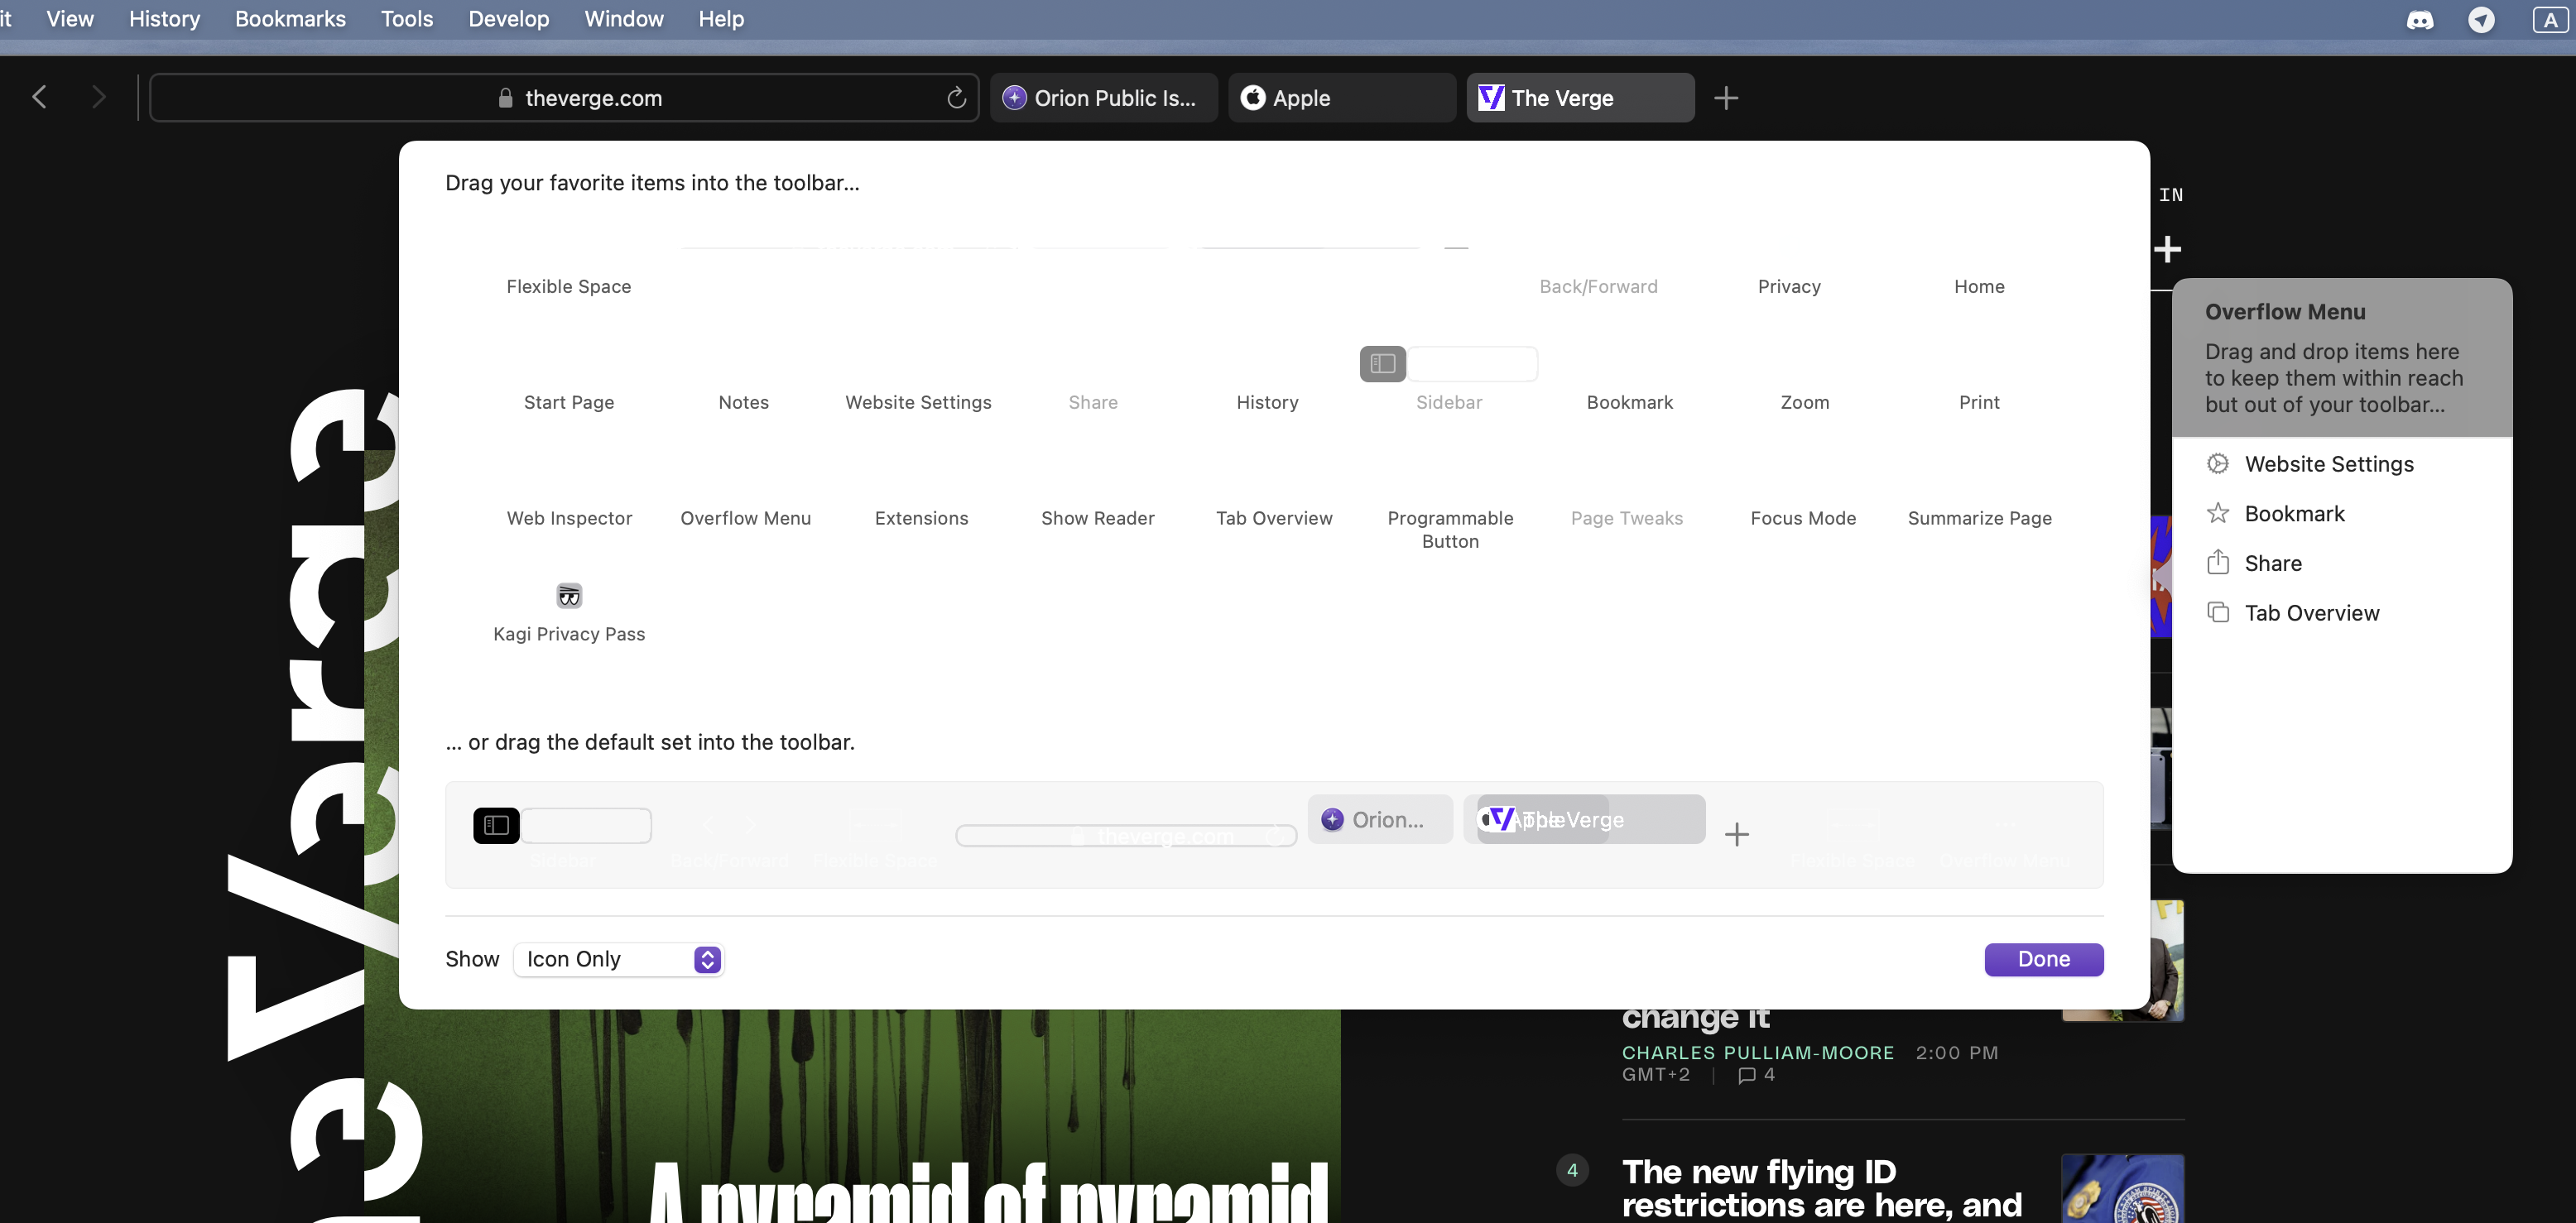Click the Sidebar item icon in the customization palette

(1383, 364)
